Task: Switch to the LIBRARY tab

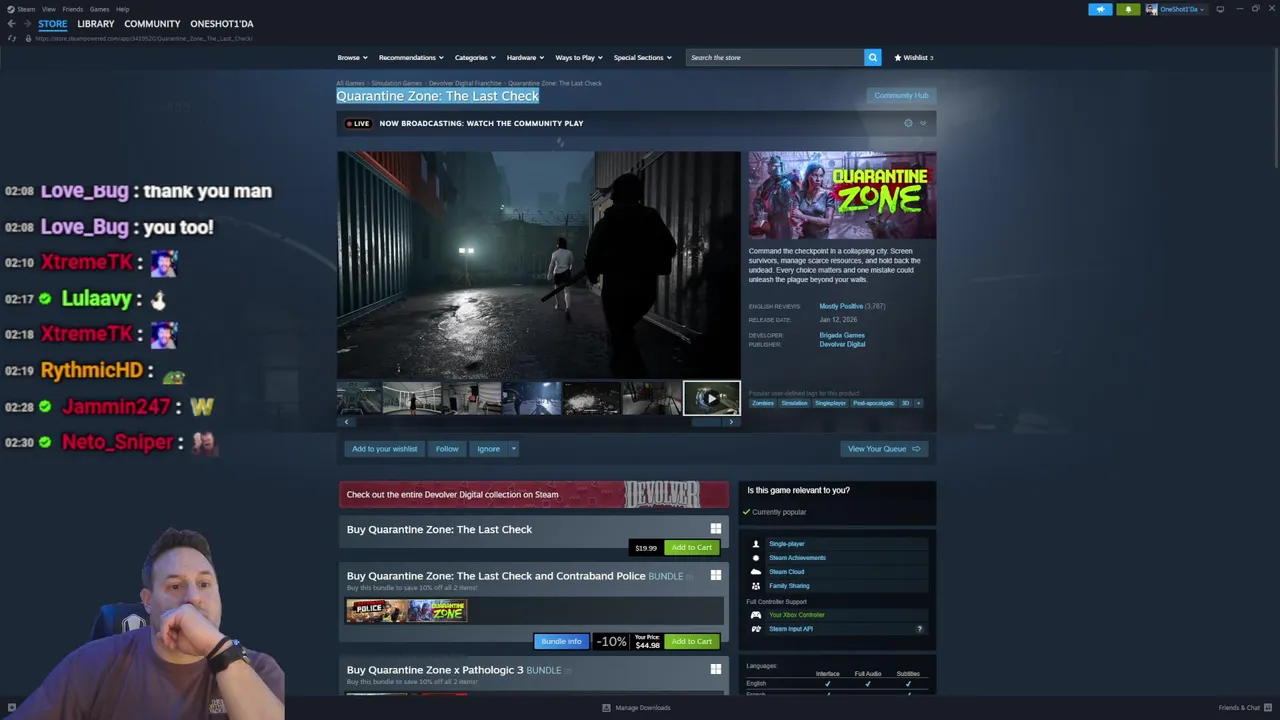Action: [96, 24]
